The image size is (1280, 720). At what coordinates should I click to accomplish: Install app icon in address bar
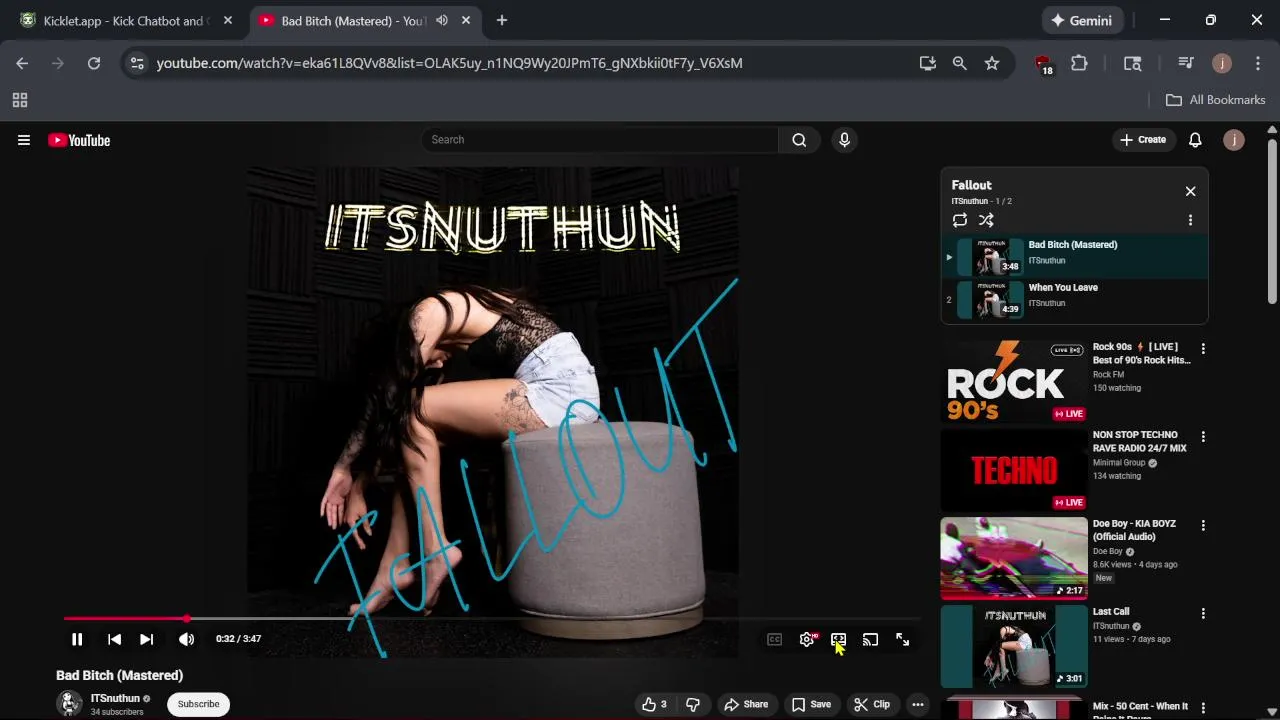coord(927,63)
